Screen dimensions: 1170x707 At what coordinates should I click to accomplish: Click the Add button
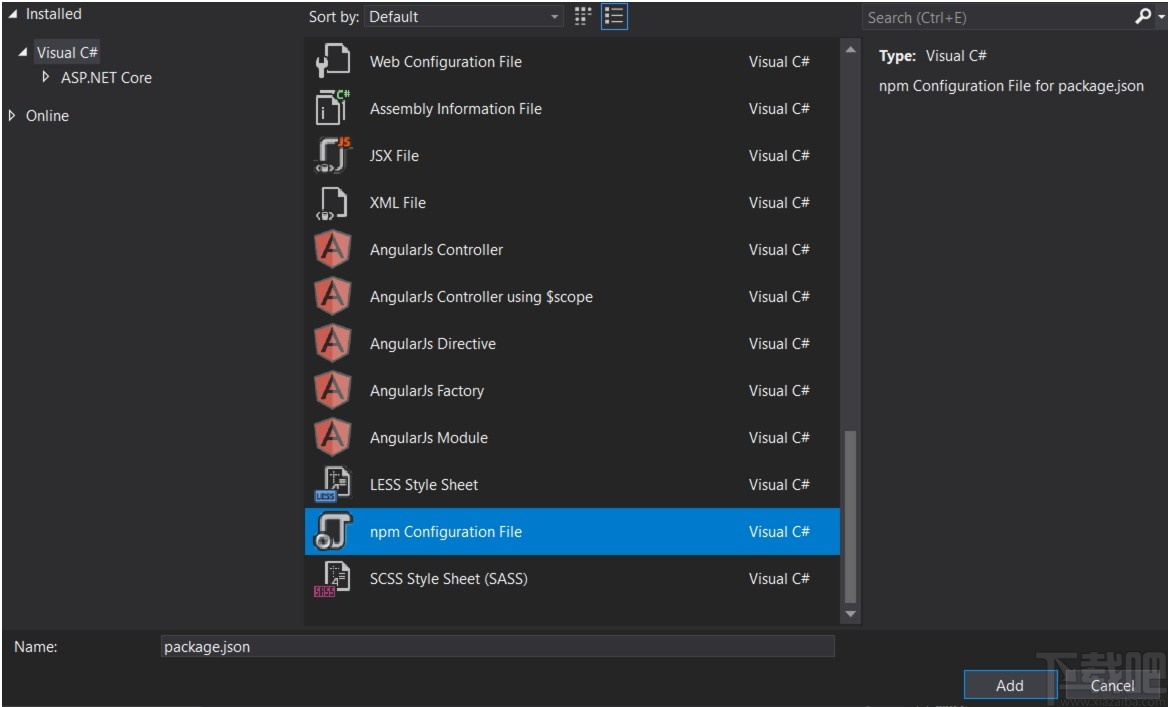click(x=1009, y=685)
